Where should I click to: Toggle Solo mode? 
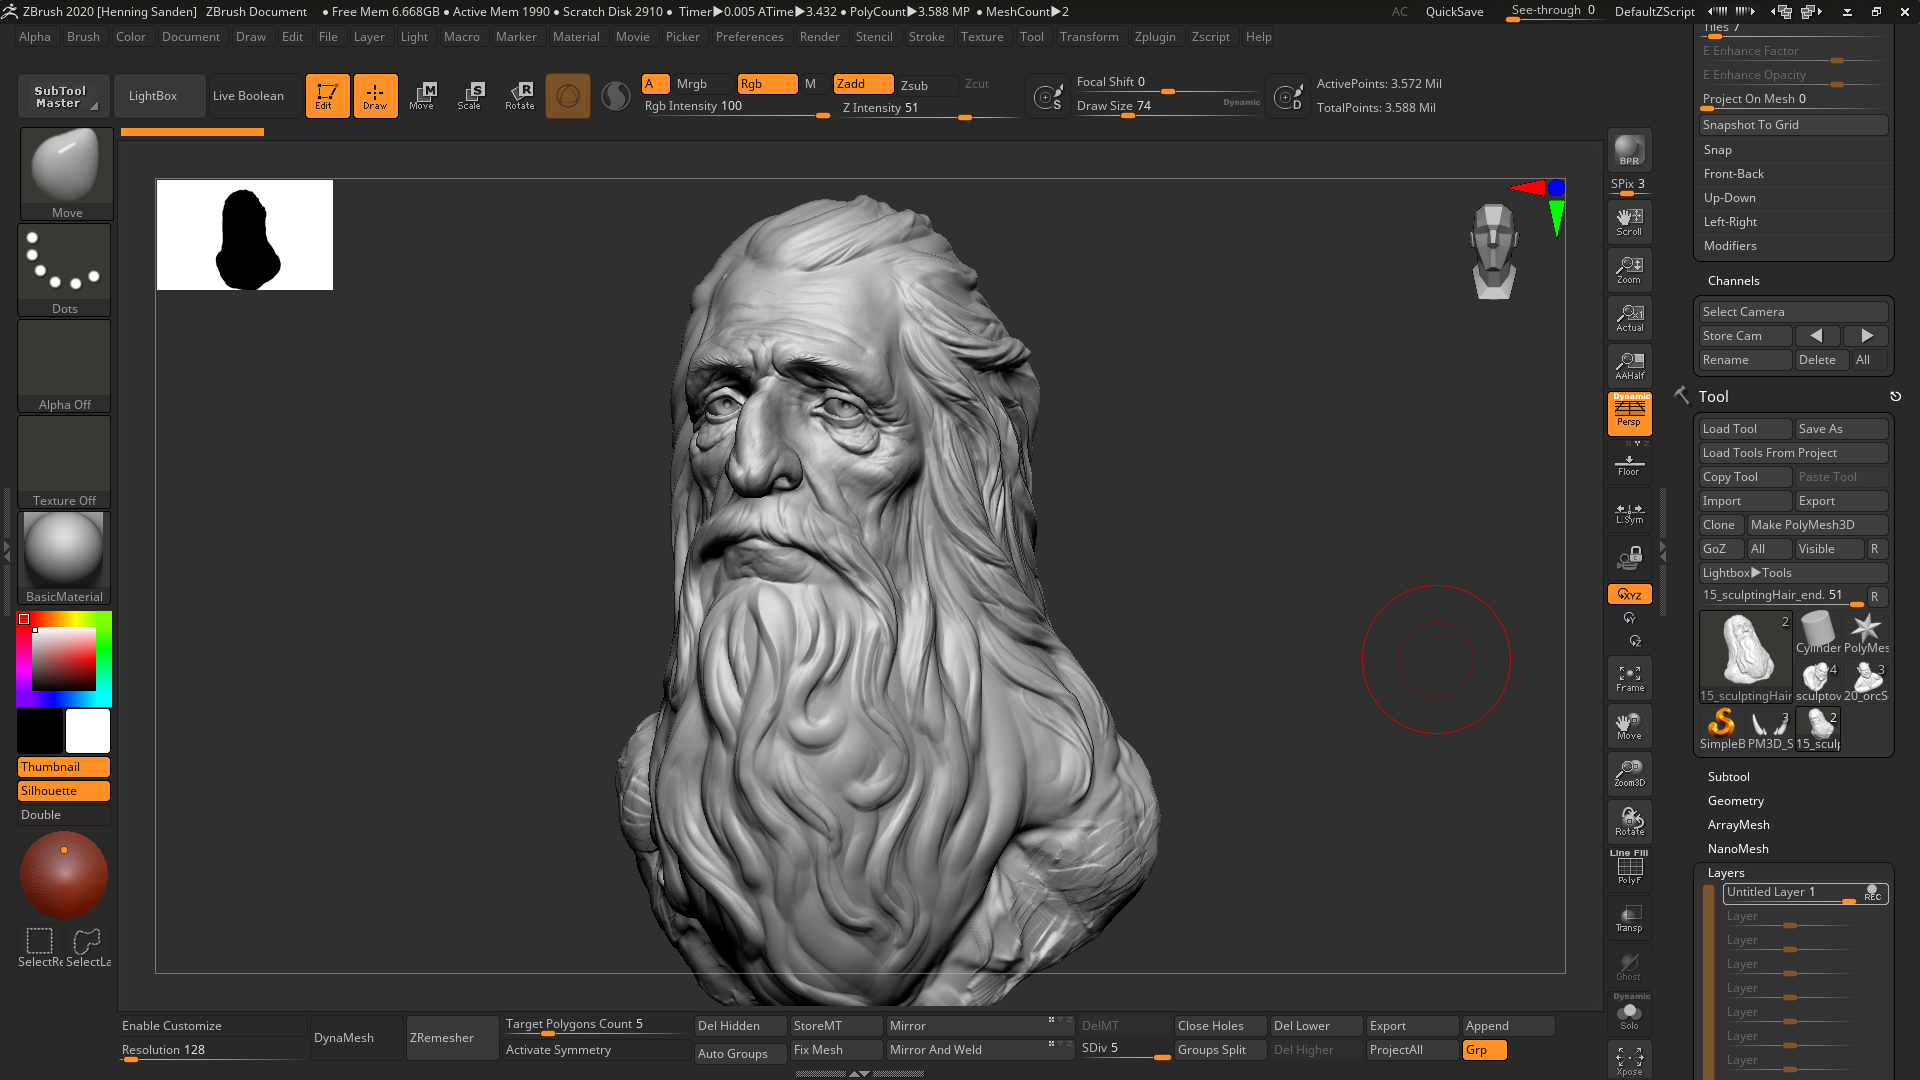[1629, 1012]
